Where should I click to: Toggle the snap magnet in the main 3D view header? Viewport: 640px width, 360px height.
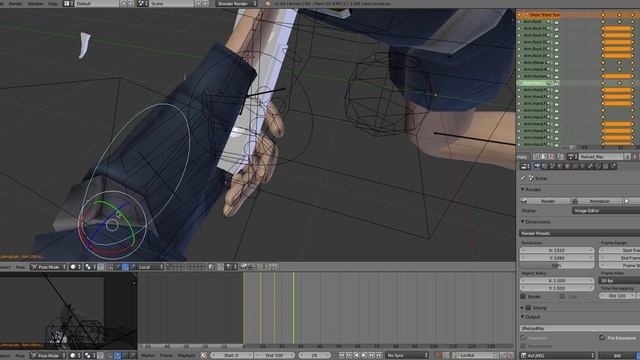point(220,267)
